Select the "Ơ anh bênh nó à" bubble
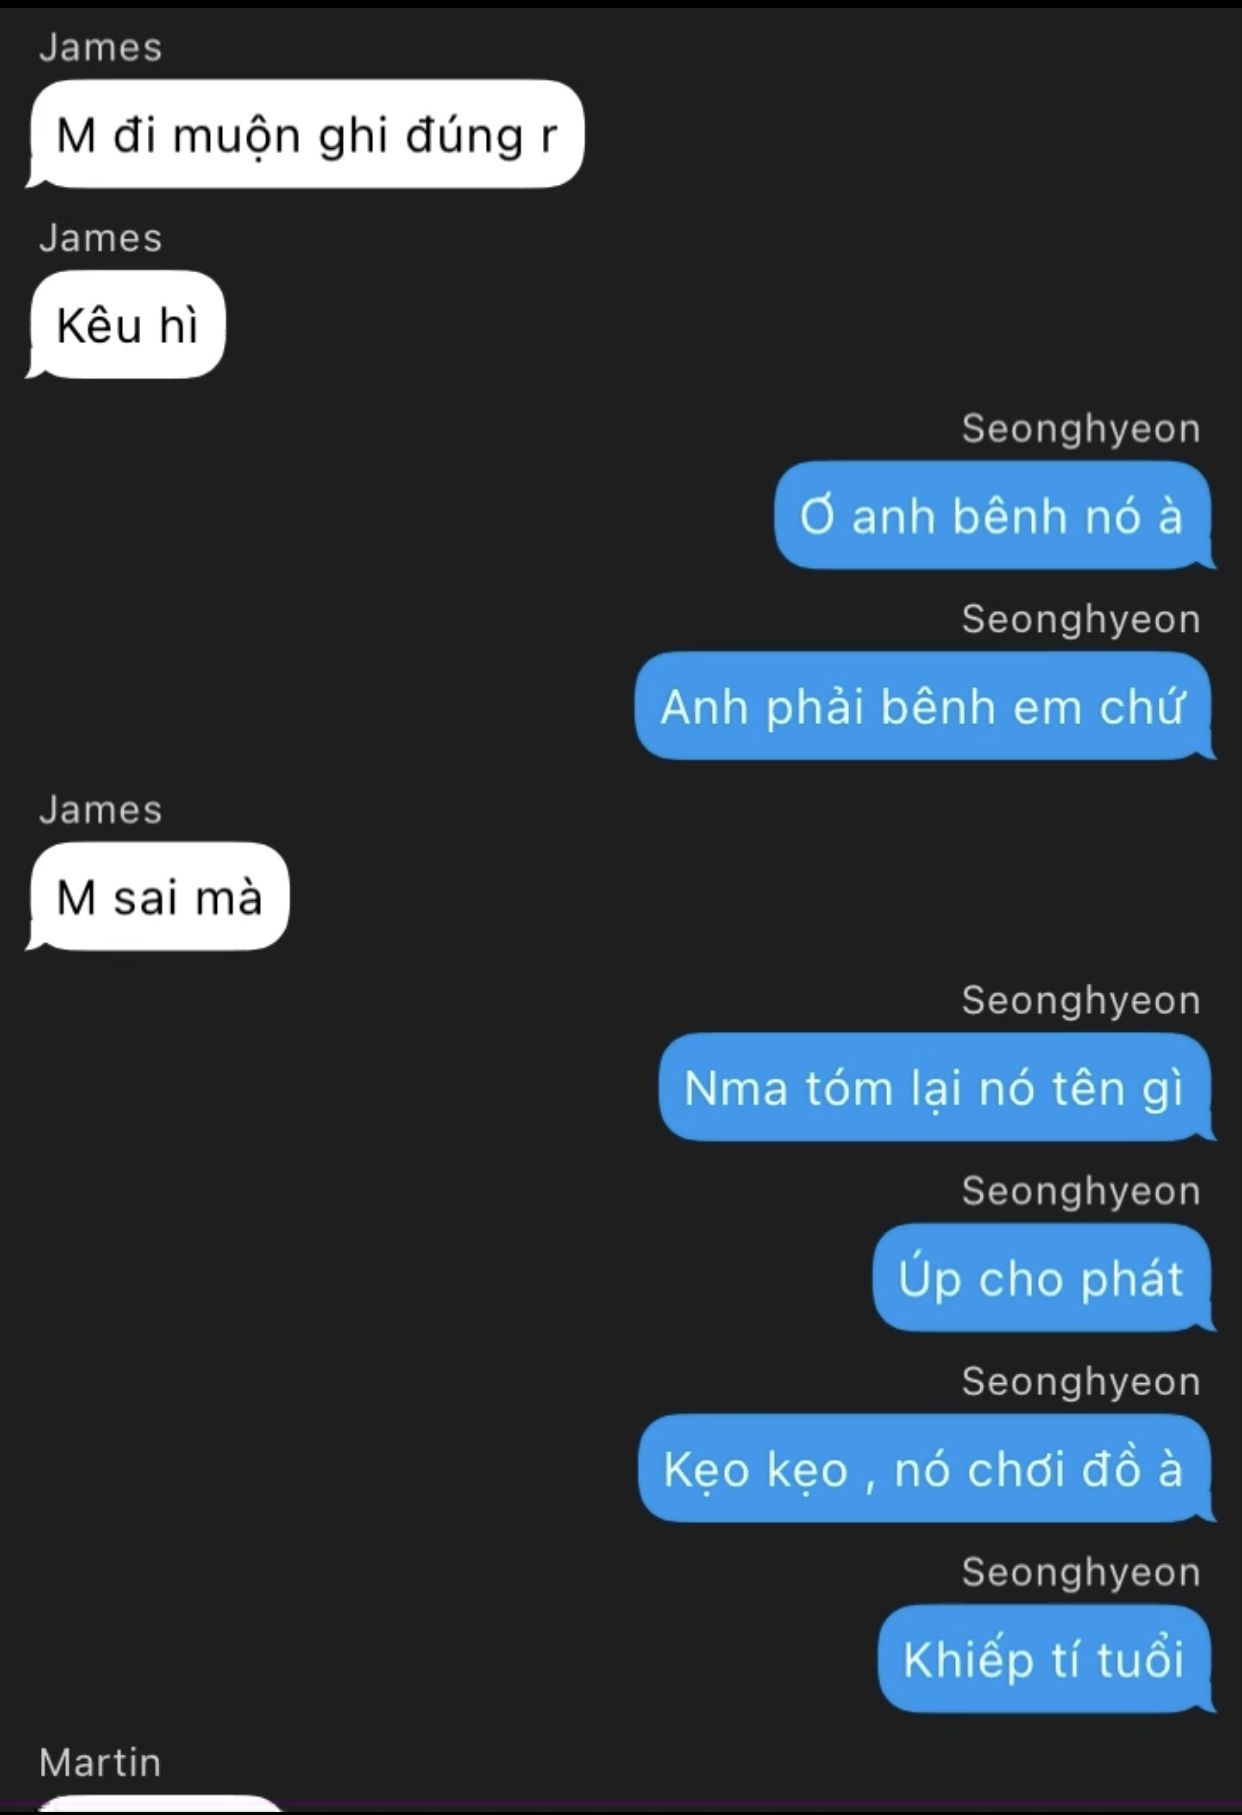 pos(994,516)
